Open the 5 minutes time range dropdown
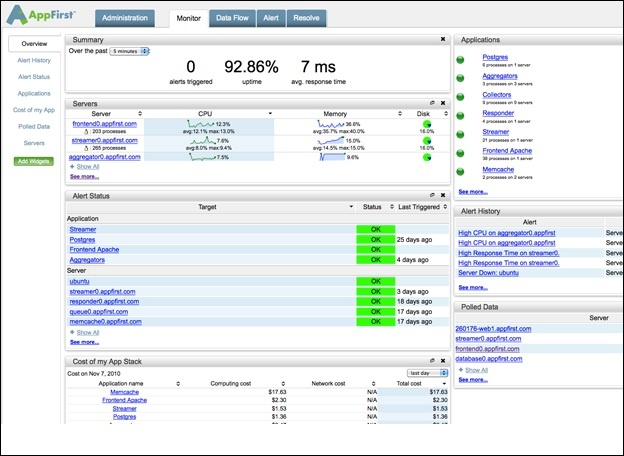Image resolution: width=624 pixels, height=456 pixels. 129,51
